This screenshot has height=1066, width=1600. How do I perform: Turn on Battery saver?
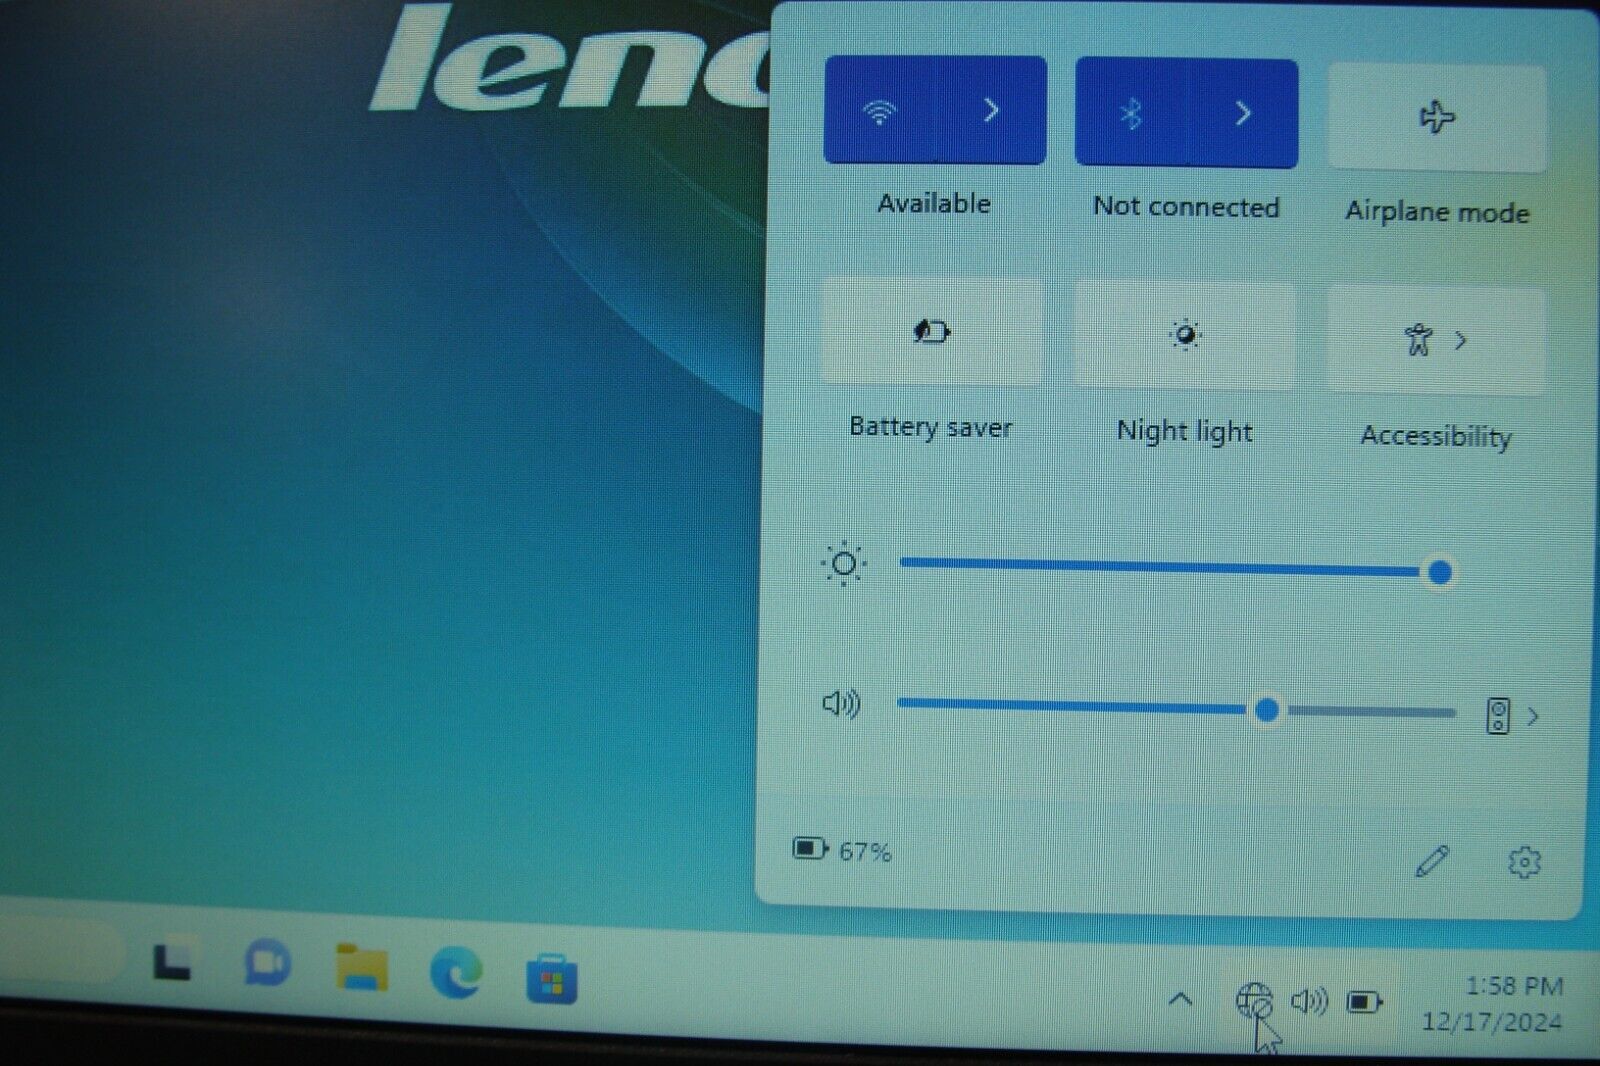tap(931, 332)
